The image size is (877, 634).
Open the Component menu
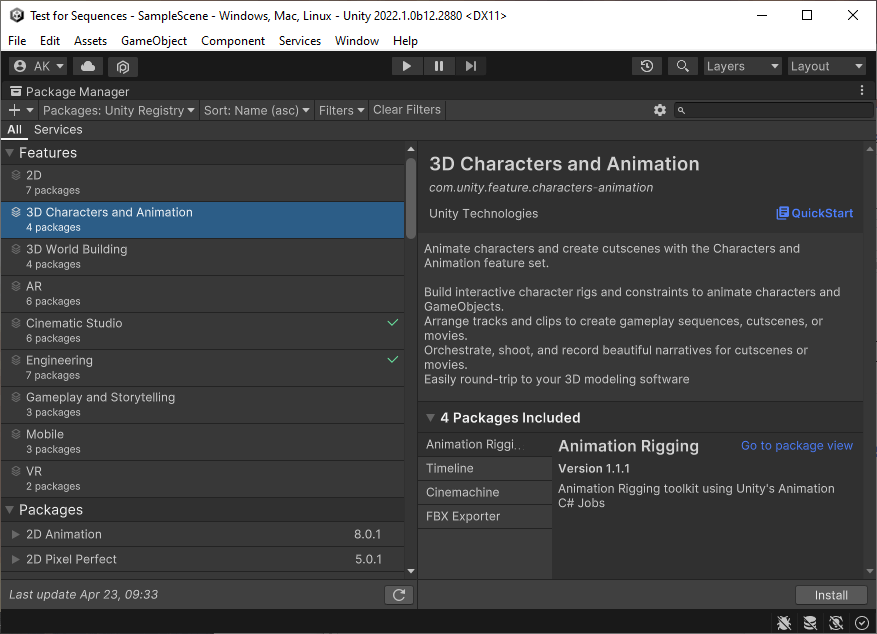[x=233, y=41]
